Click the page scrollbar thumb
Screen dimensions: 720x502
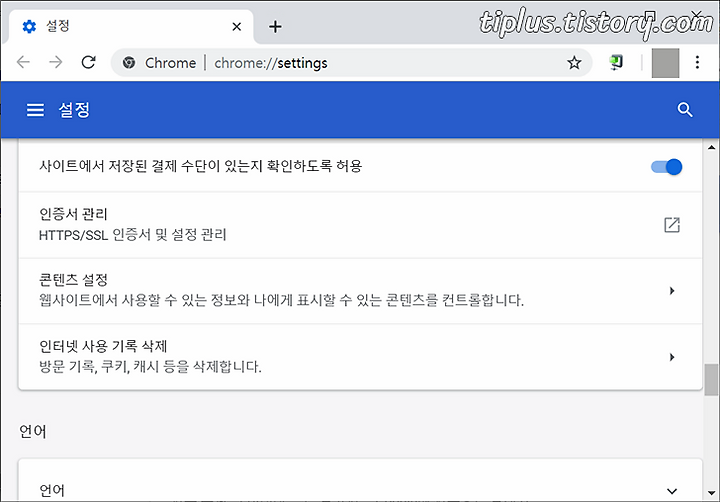coord(711,379)
